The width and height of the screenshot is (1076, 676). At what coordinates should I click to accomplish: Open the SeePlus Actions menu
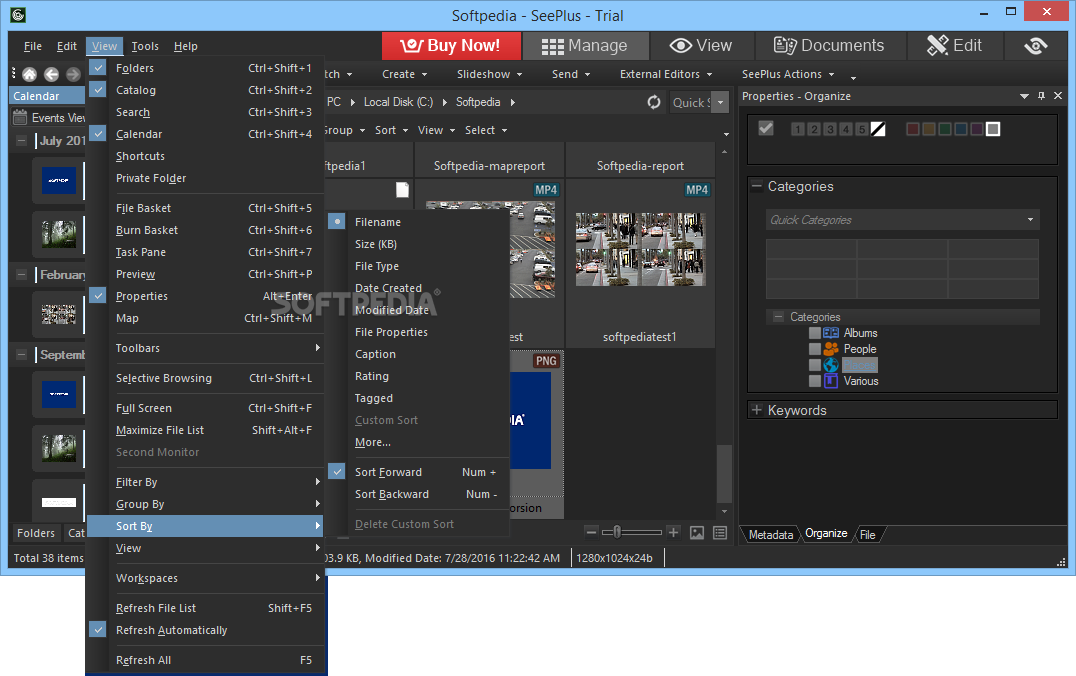tap(787, 74)
